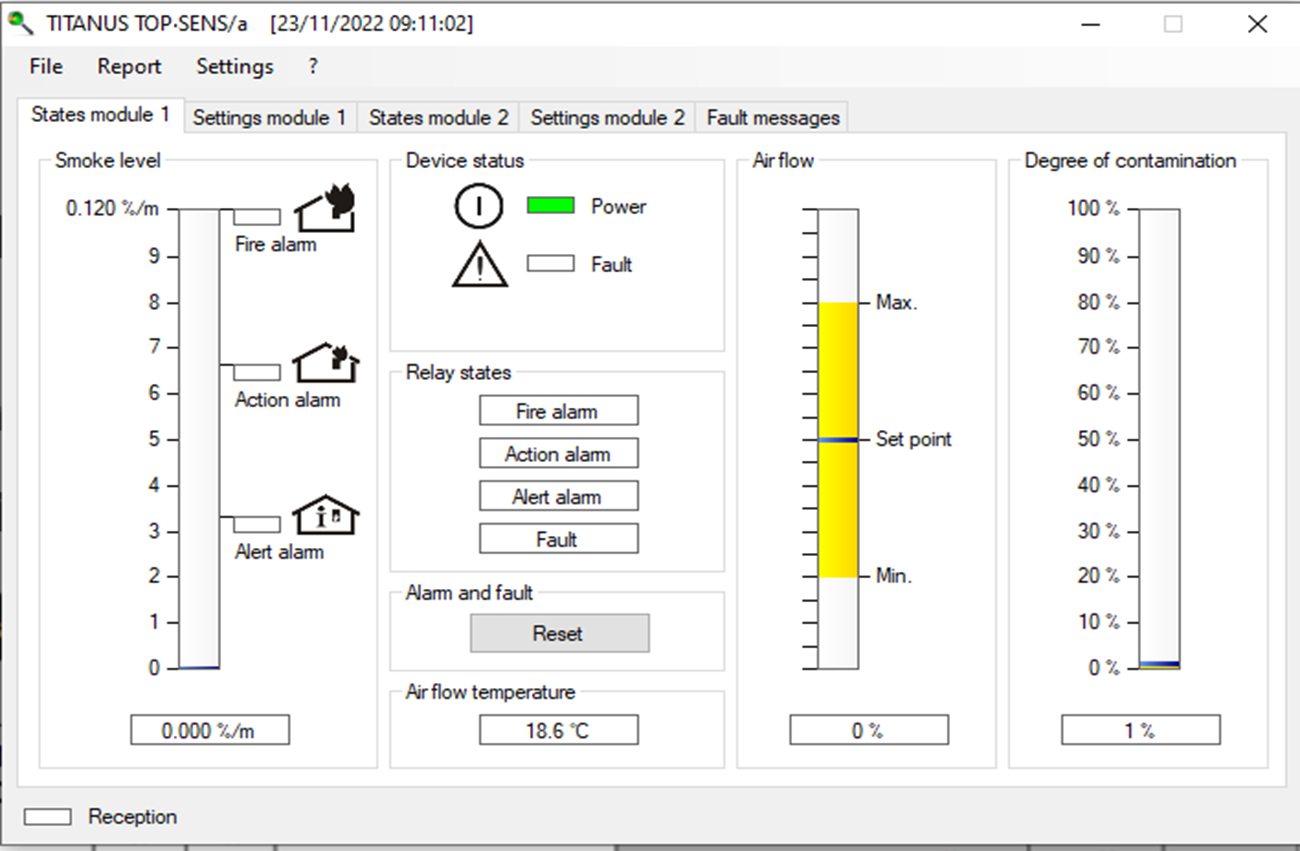This screenshot has height=851, width=1300.
Task: Click the white Fault status indicator
Action: tap(551, 264)
